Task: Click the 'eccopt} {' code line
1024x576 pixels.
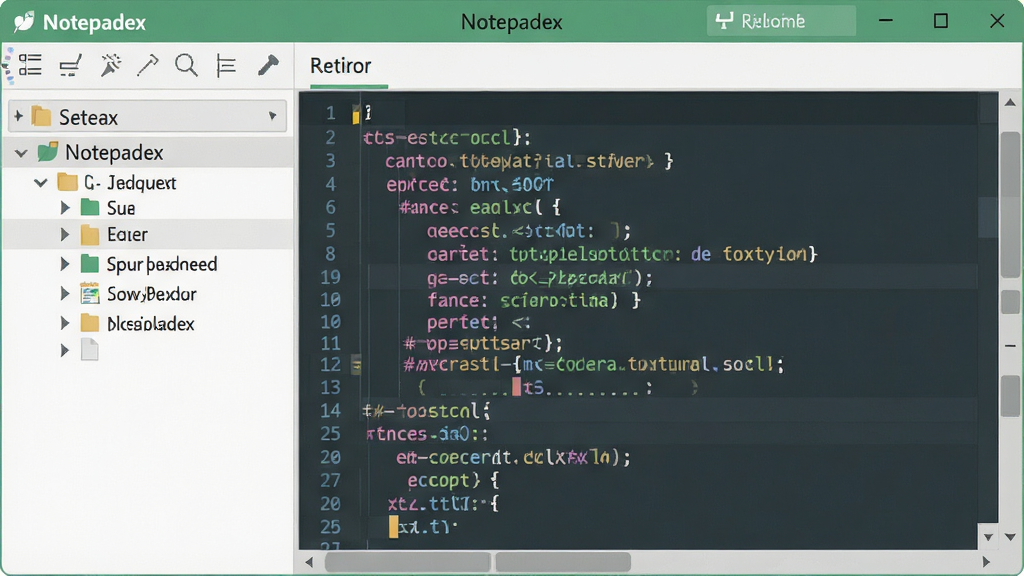Action: (x=453, y=481)
